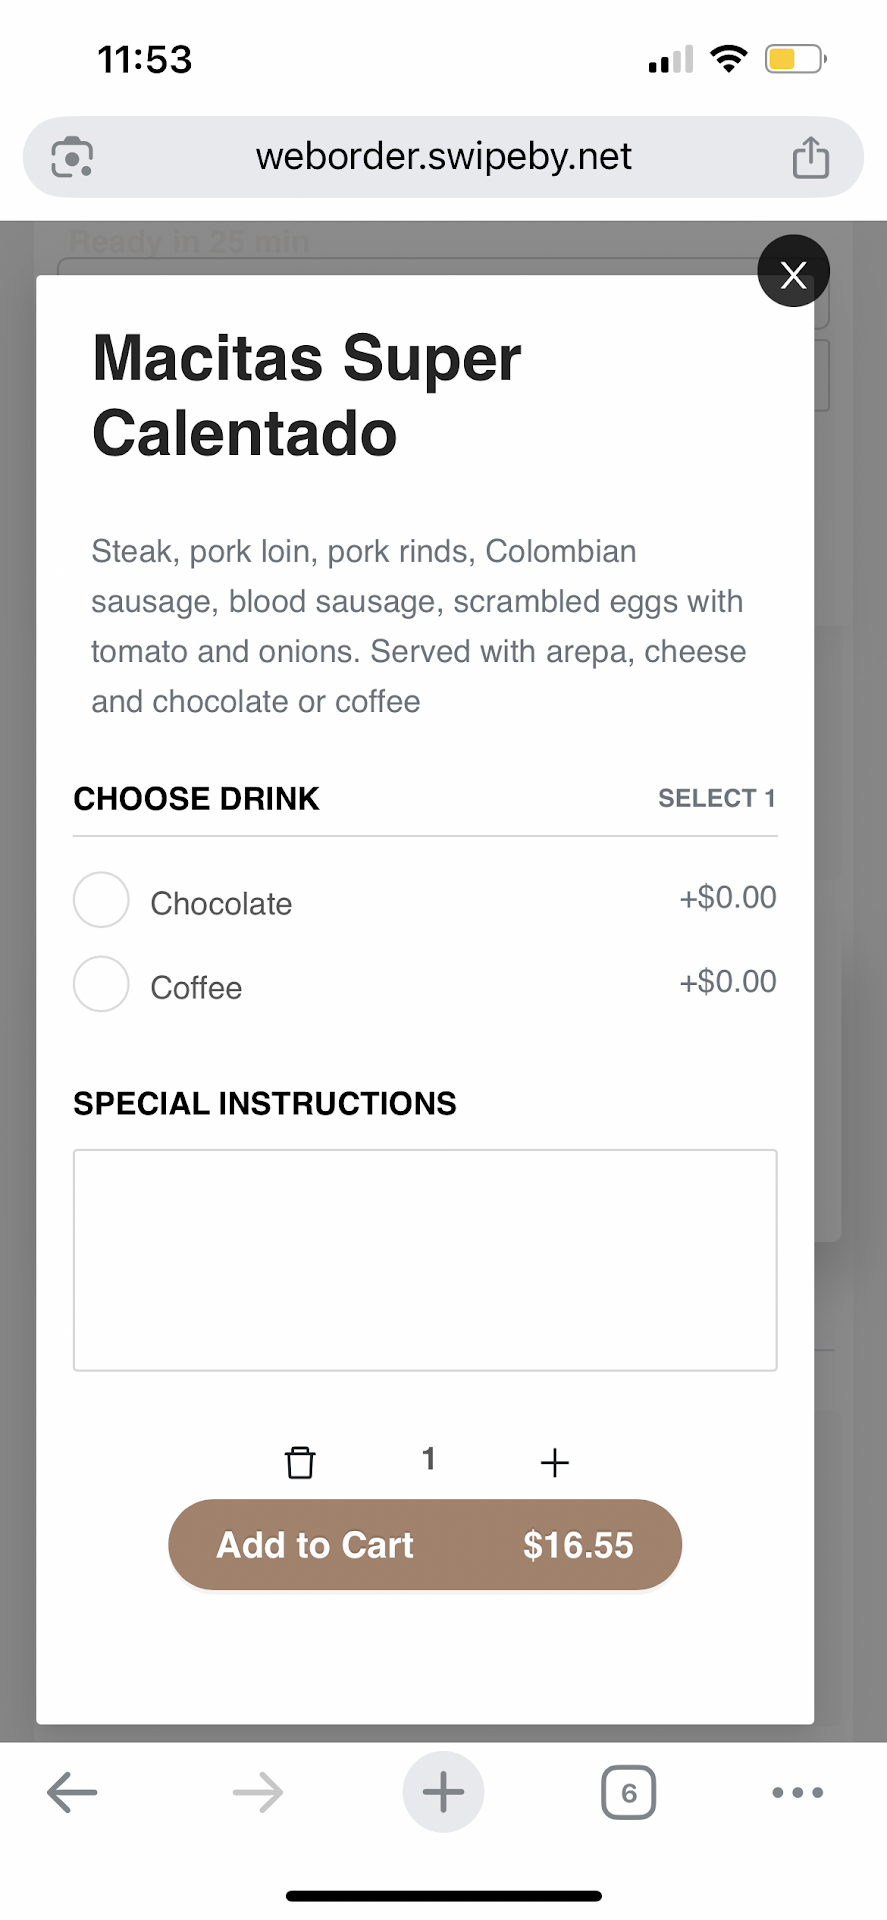This screenshot has width=887, height=1920.
Task: Tap the iOS home indicator bar
Action: [x=443, y=1896]
